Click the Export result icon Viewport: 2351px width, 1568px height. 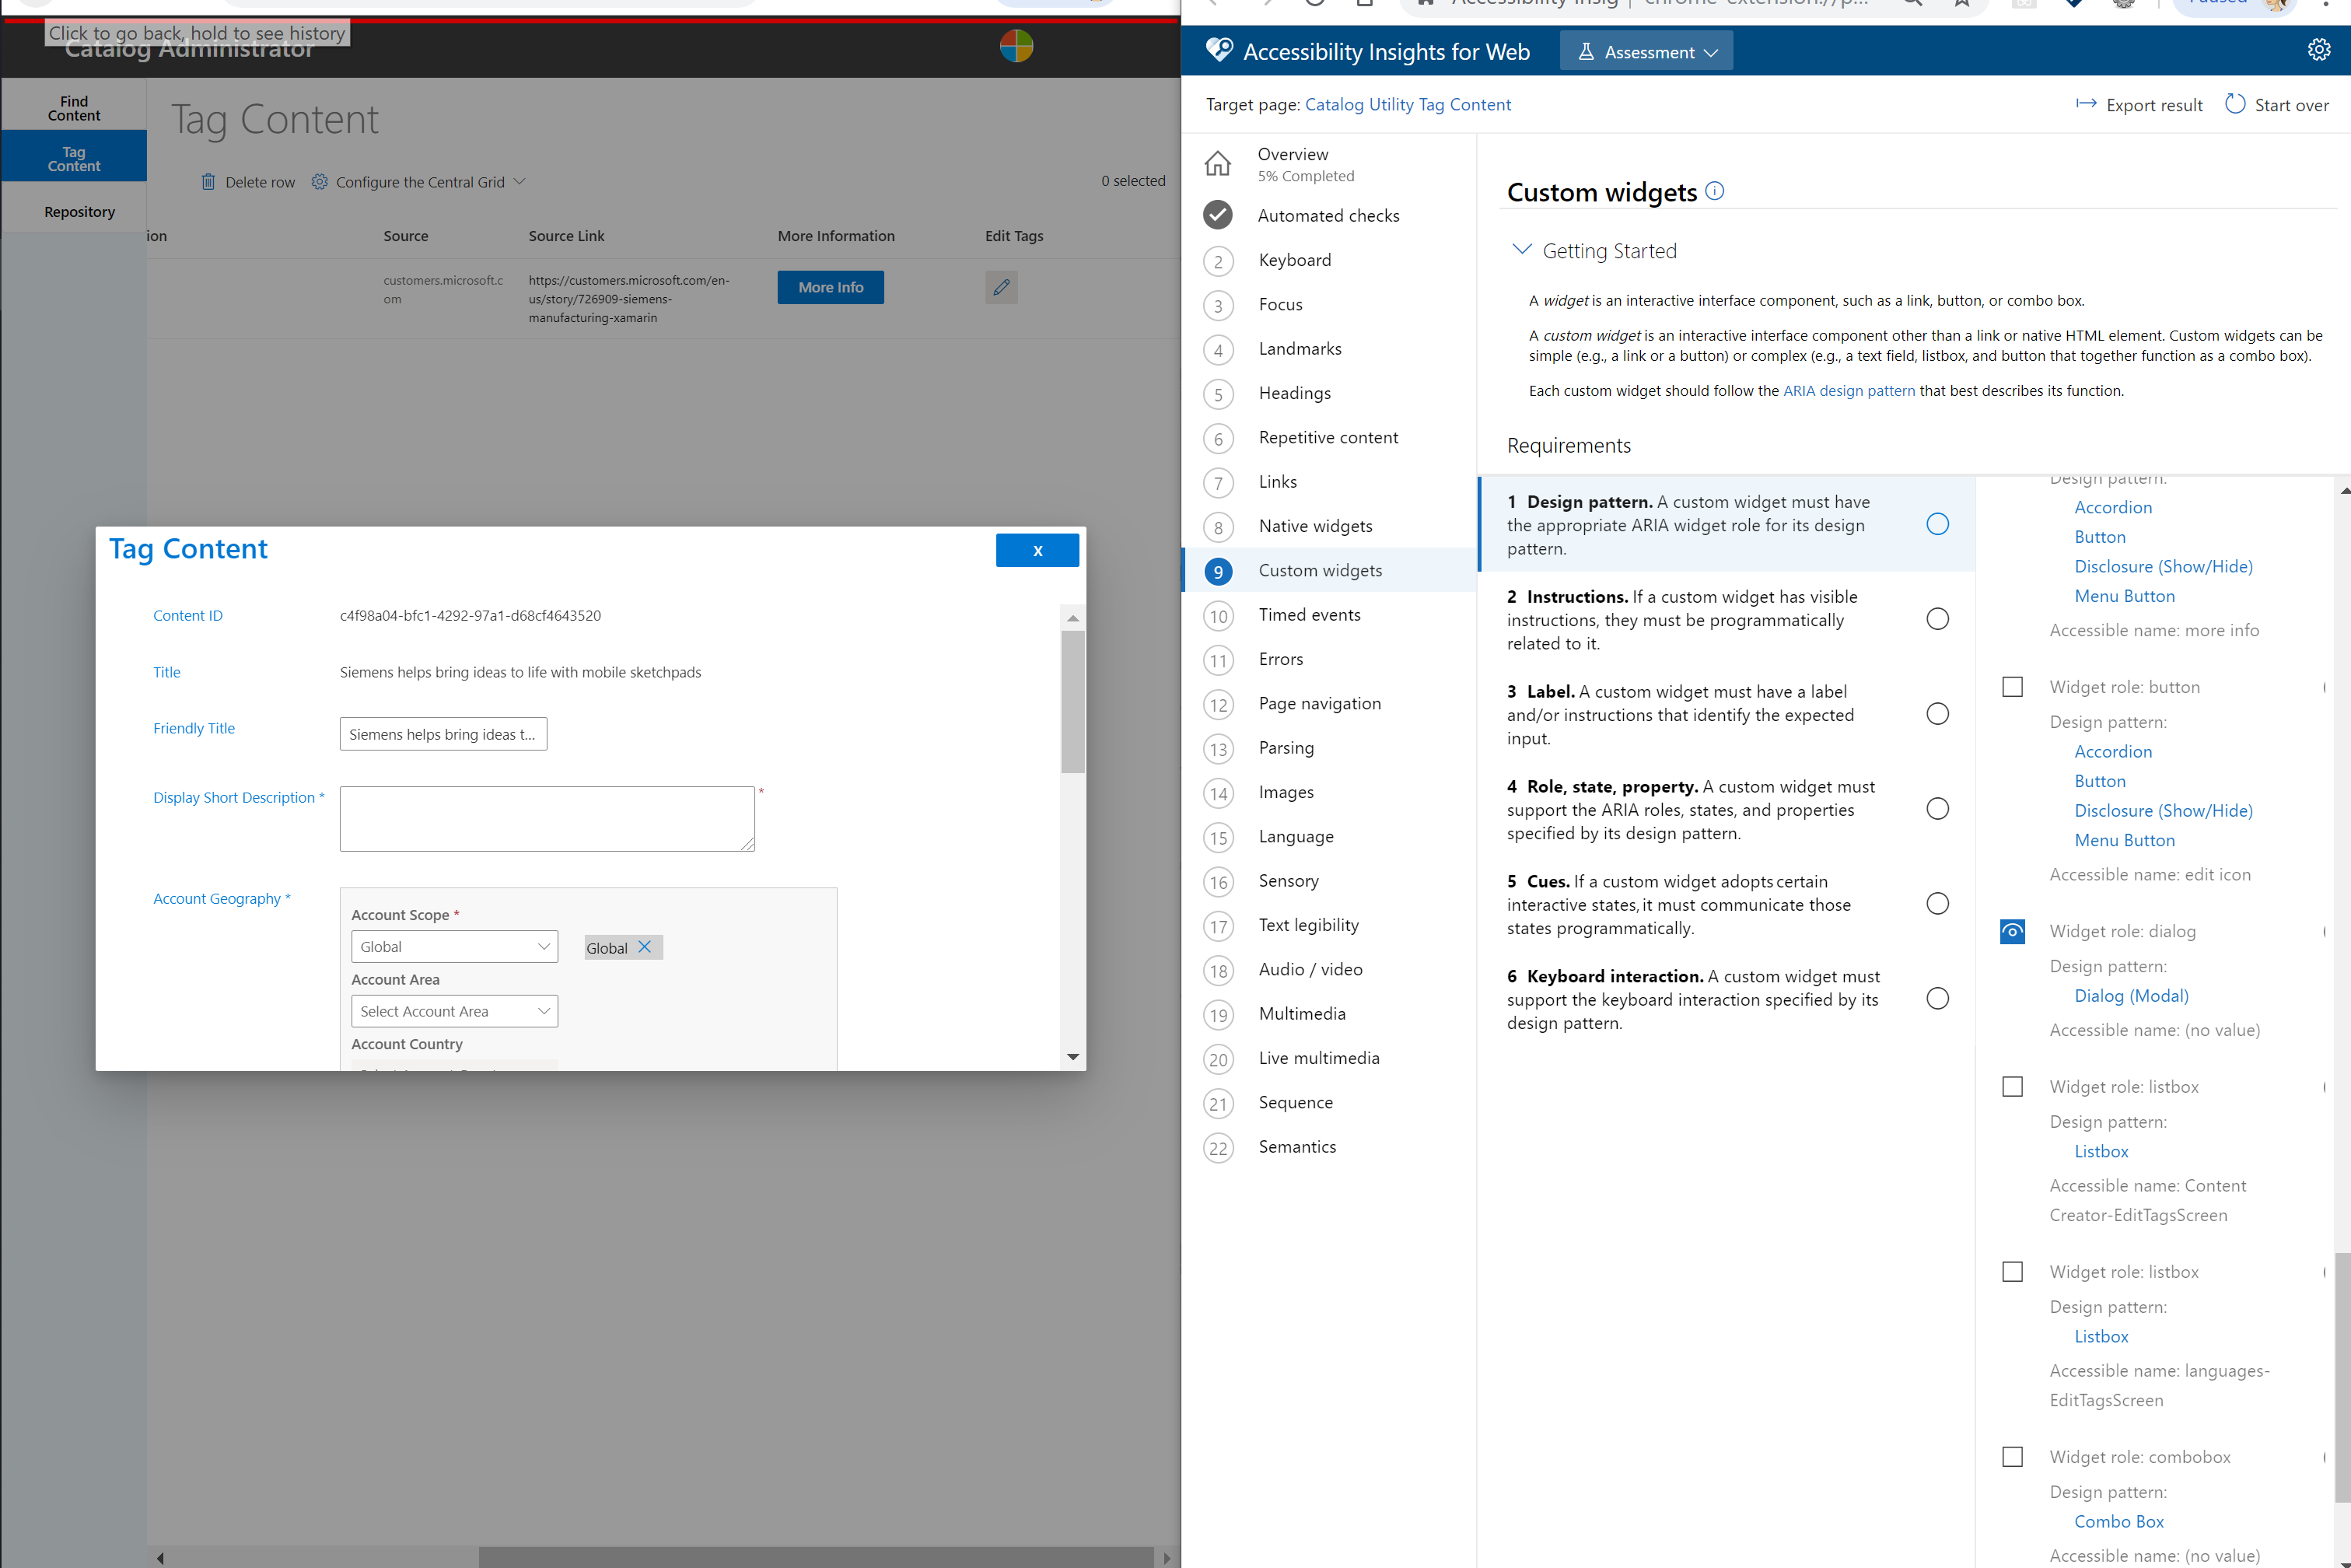tap(2086, 105)
